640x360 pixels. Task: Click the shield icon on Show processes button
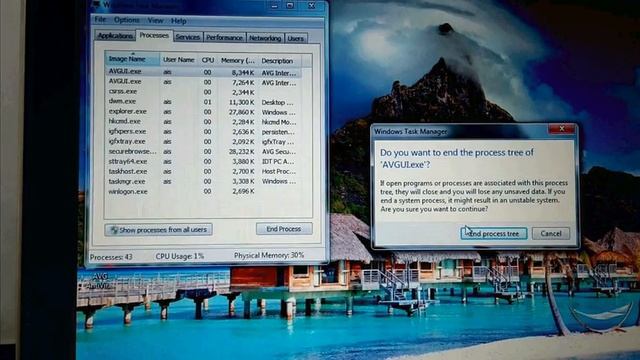pos(114,230)
